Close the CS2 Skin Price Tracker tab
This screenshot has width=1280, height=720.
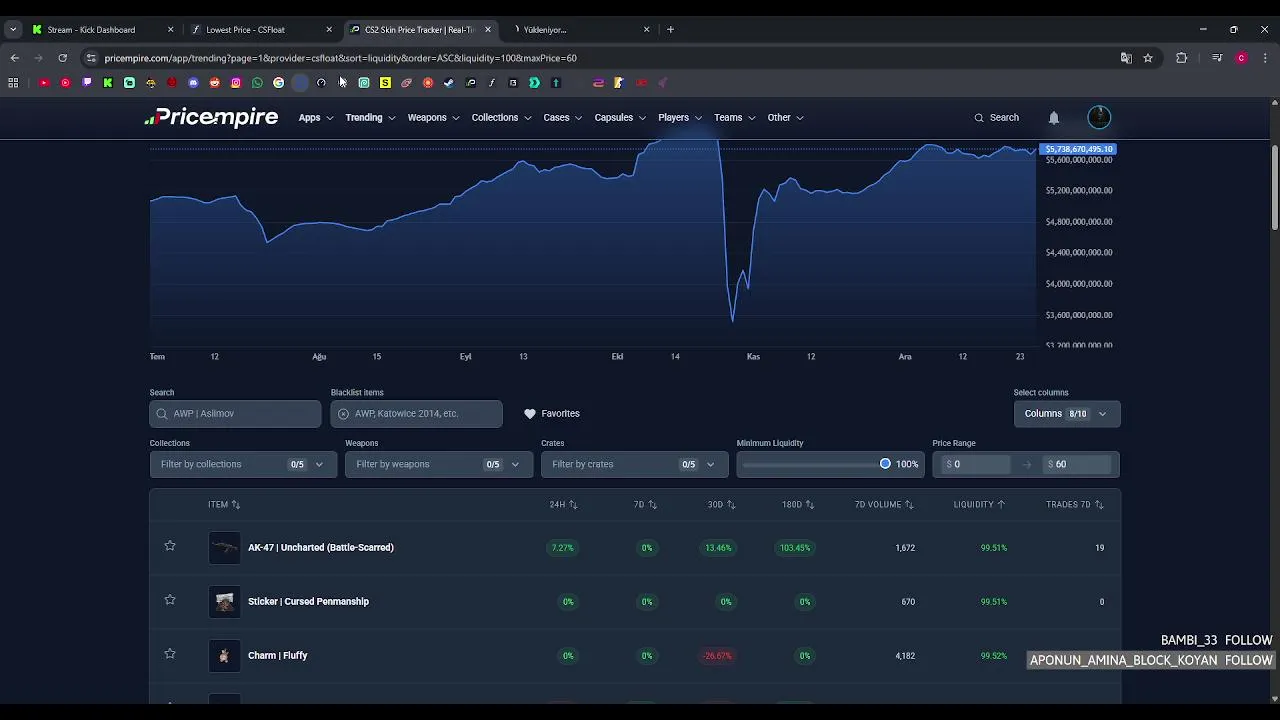tap(488, 29)
